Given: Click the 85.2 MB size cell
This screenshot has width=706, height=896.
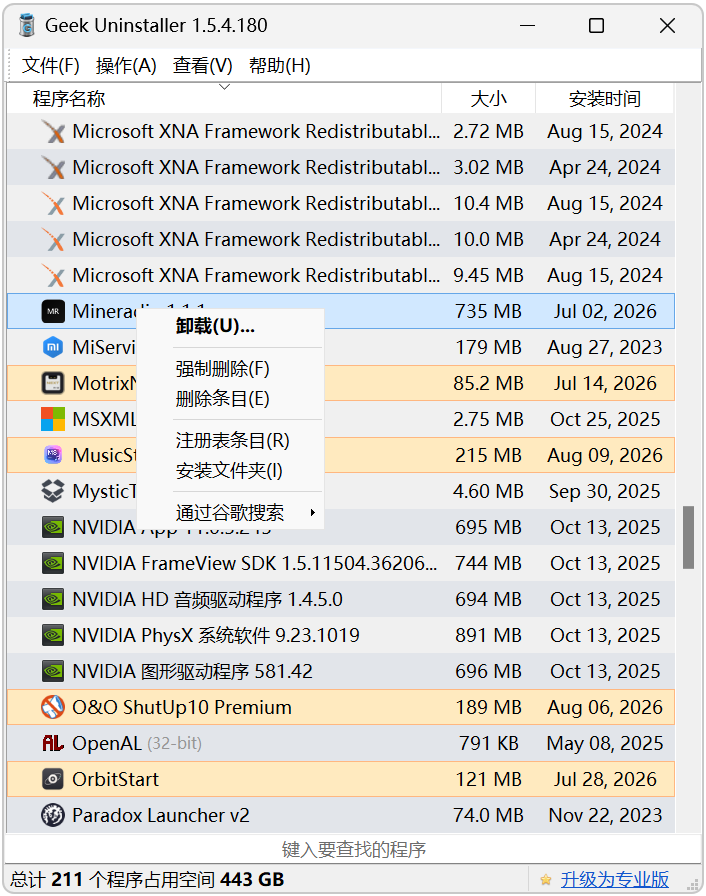Looking at the screenshot, I should click(488, 383).
